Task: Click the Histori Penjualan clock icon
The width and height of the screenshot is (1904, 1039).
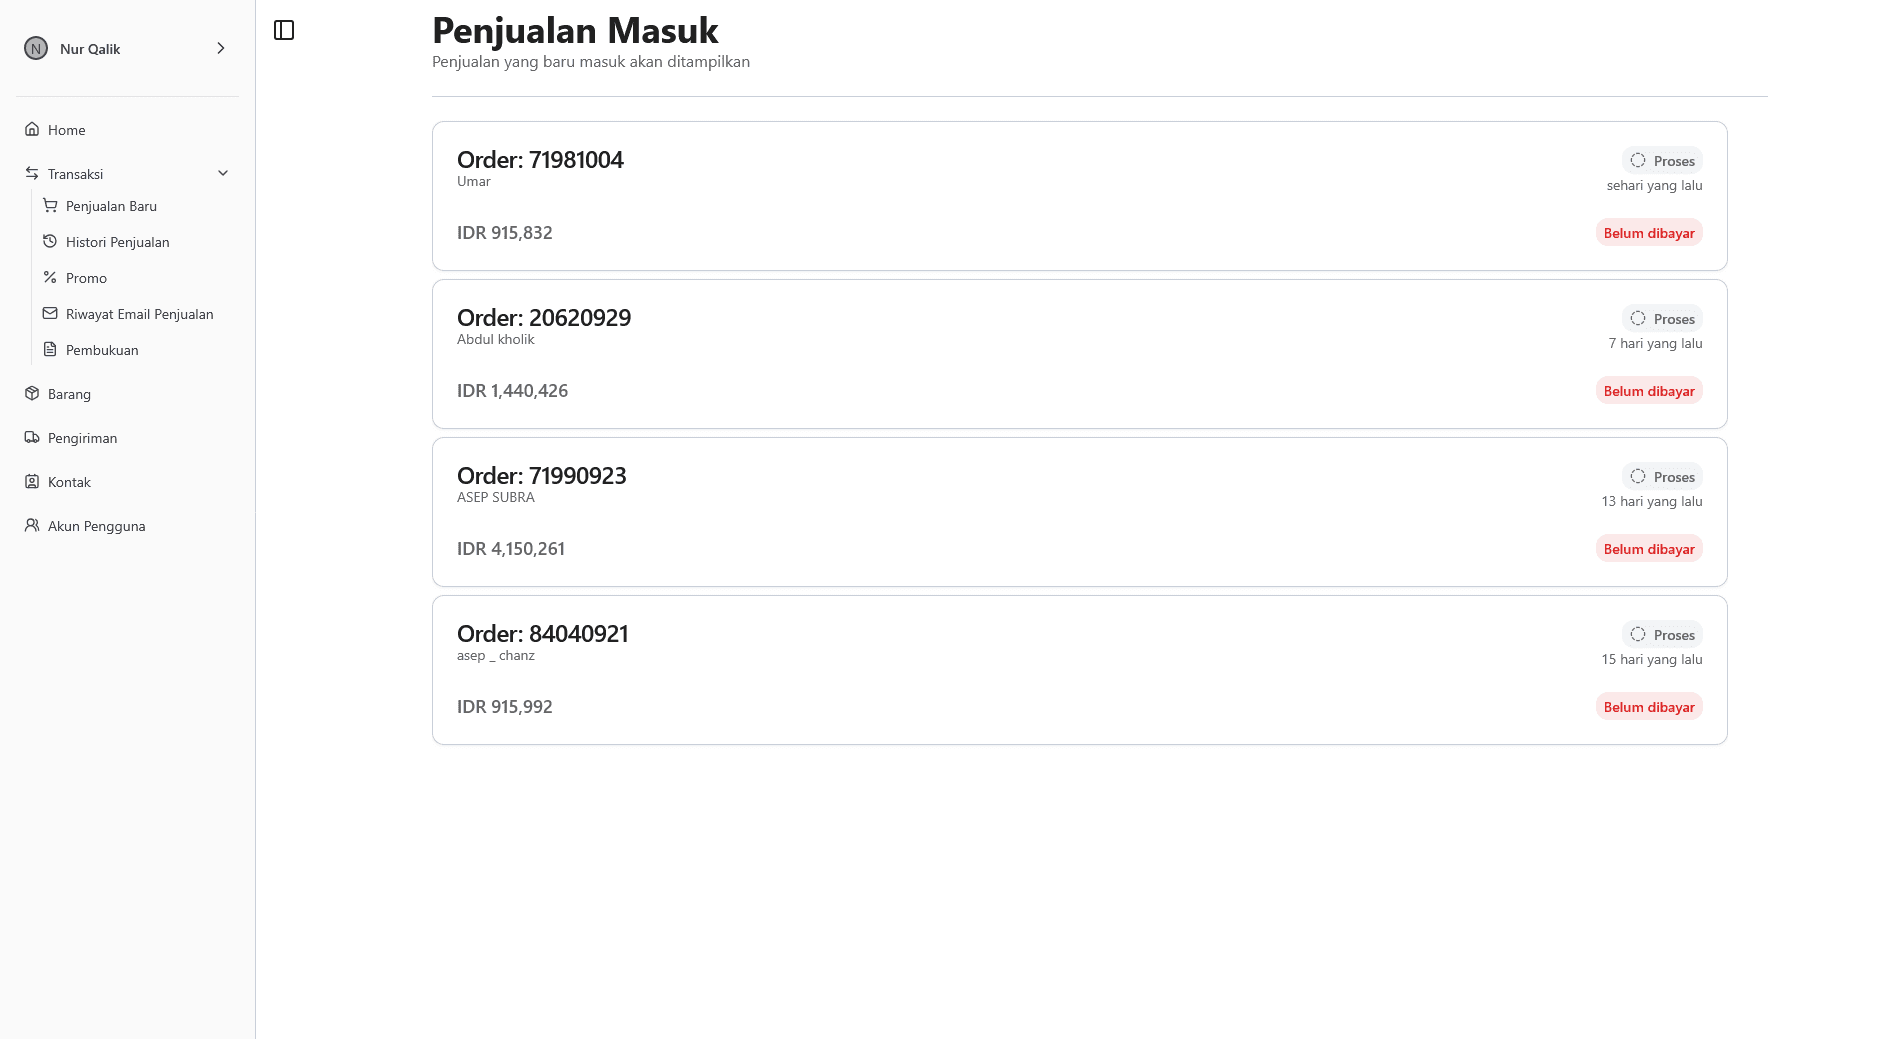Action: tap(50, 241)
